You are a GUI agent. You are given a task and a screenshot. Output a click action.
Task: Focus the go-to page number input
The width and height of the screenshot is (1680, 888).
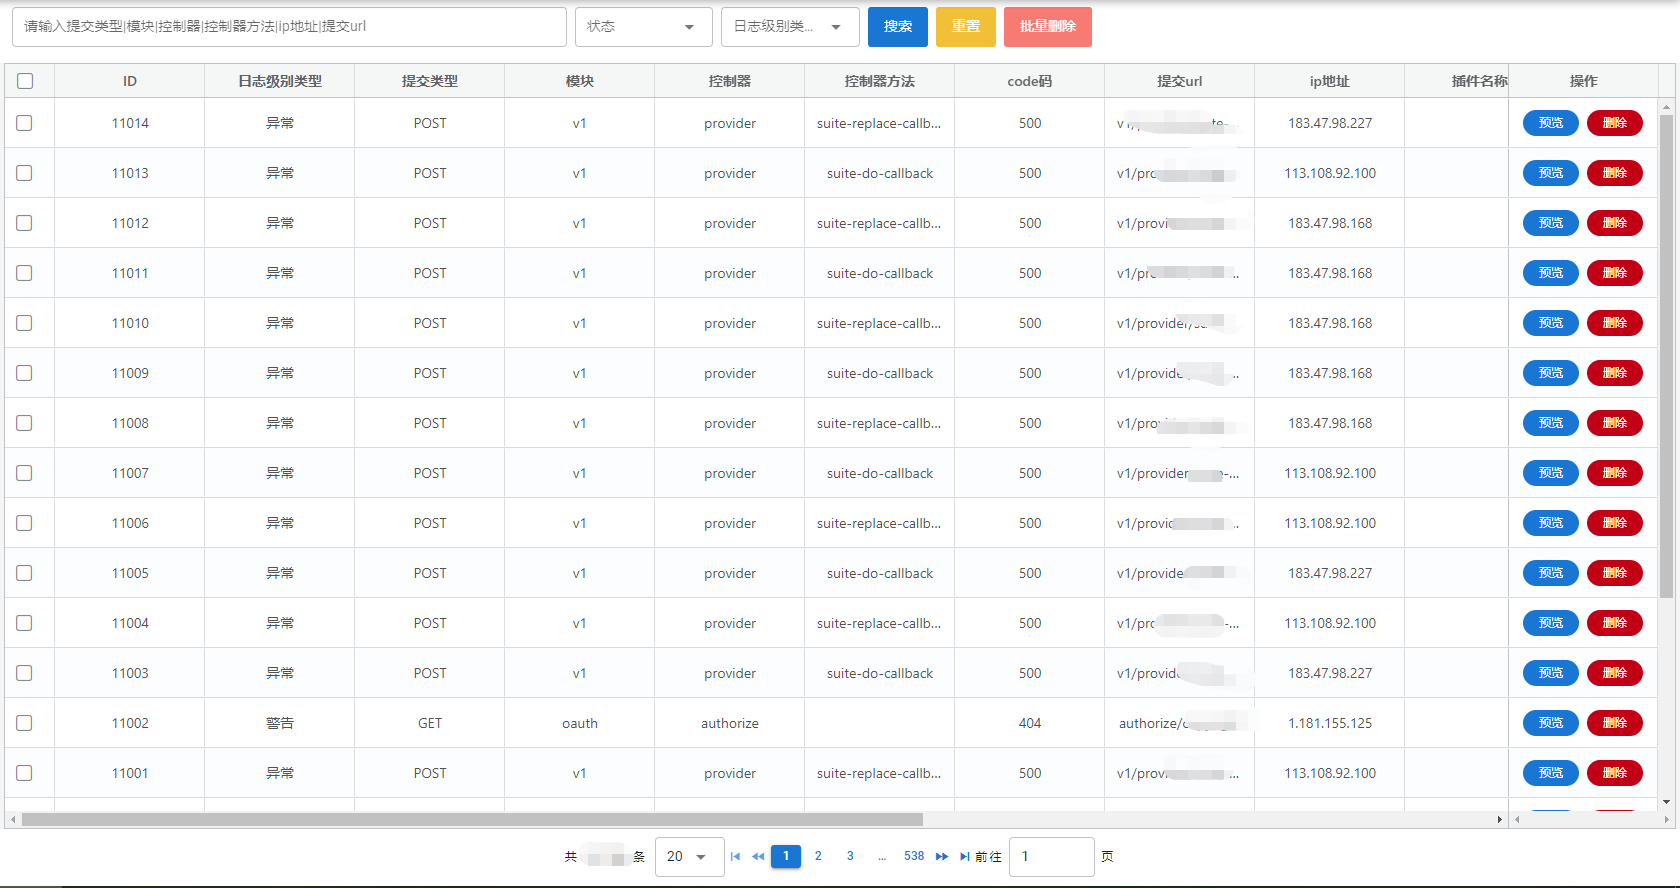coord(1052,857)
